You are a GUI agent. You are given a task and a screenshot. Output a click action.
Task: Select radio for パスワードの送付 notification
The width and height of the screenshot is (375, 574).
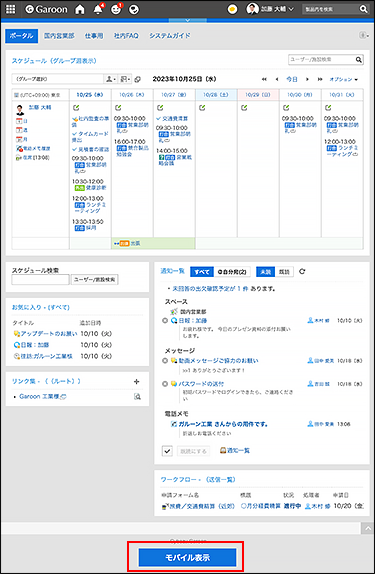pos(165,384)
